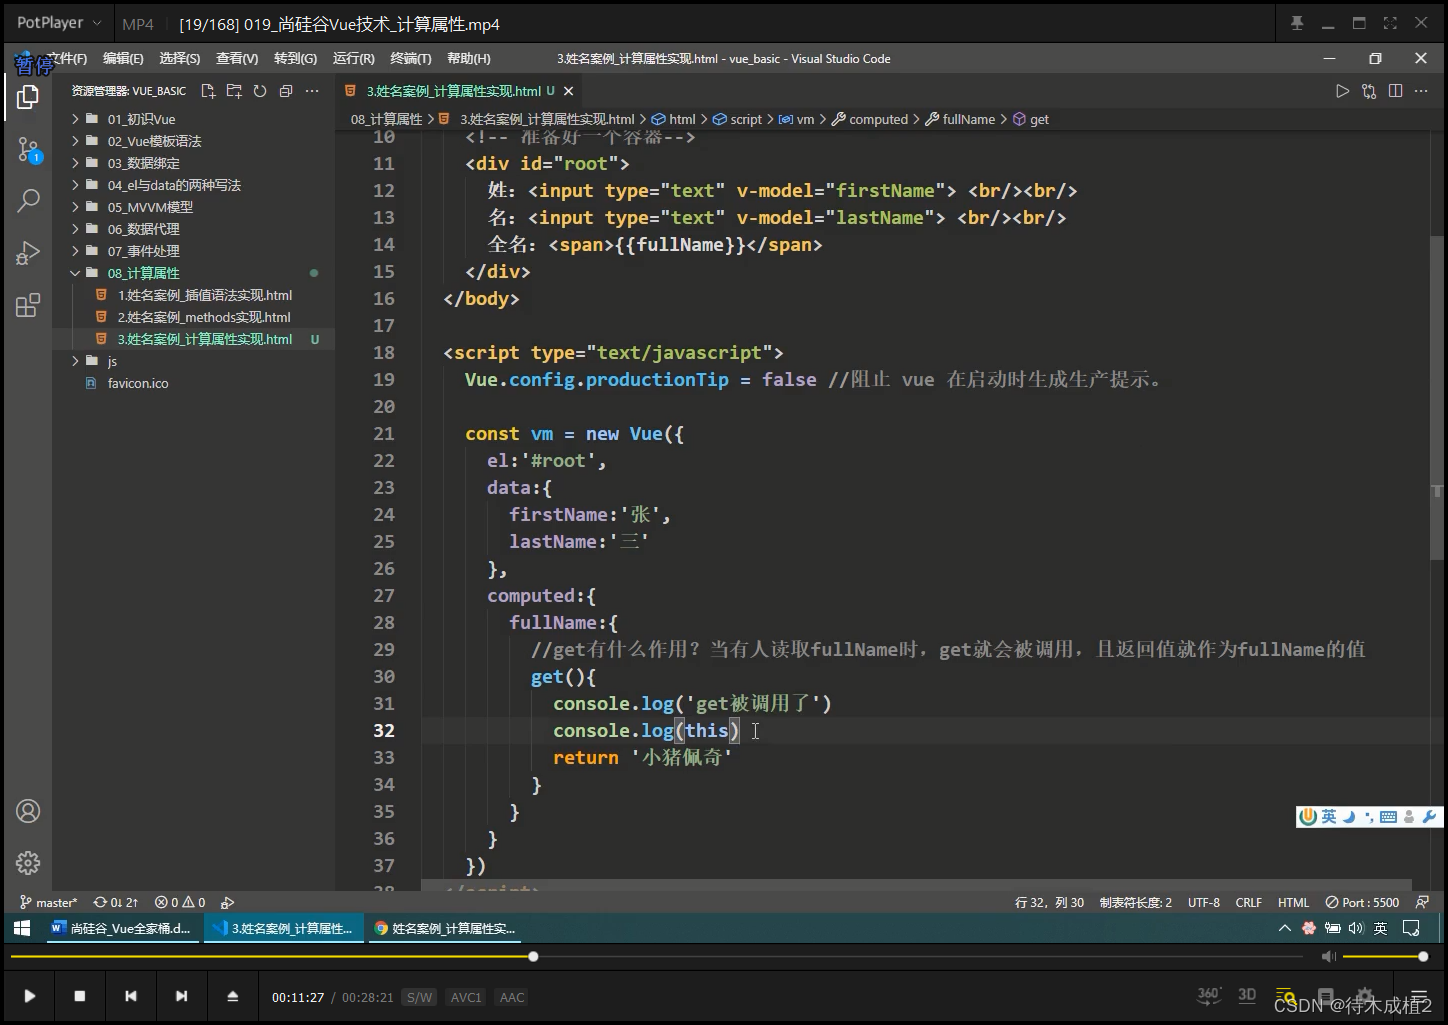Skip to previous video in PotPlayer

coord(131,996)
